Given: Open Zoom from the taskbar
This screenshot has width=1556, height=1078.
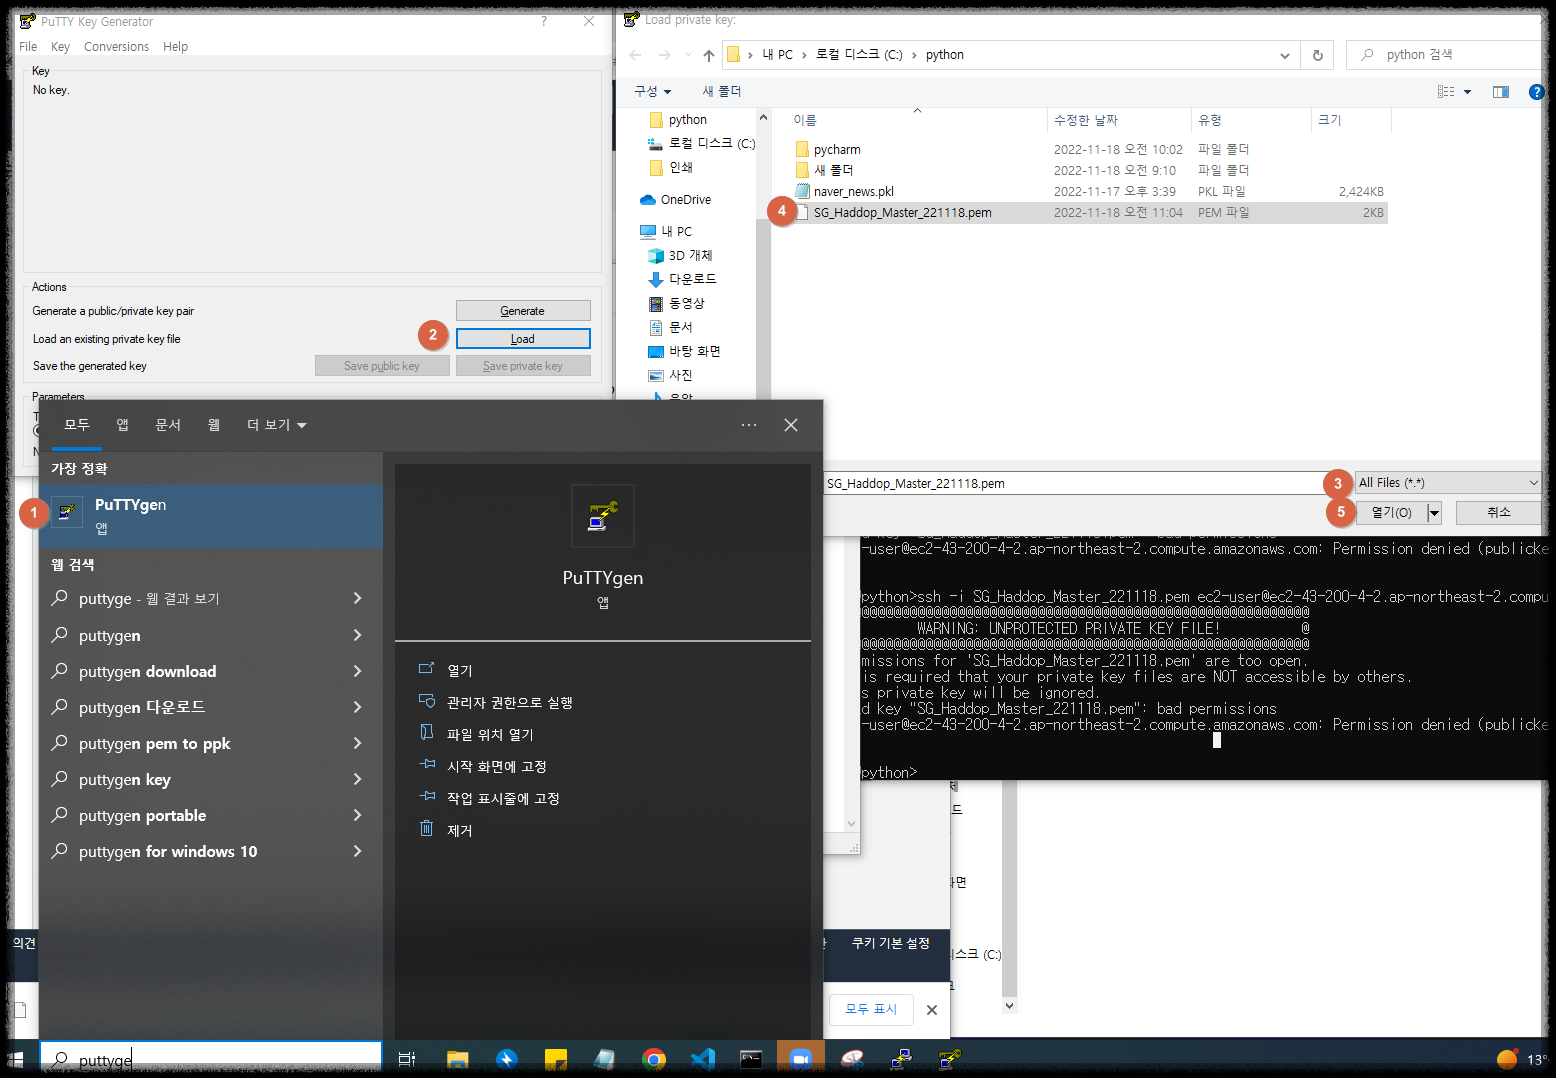Looking at the screenshot, I should [801, 1059].
